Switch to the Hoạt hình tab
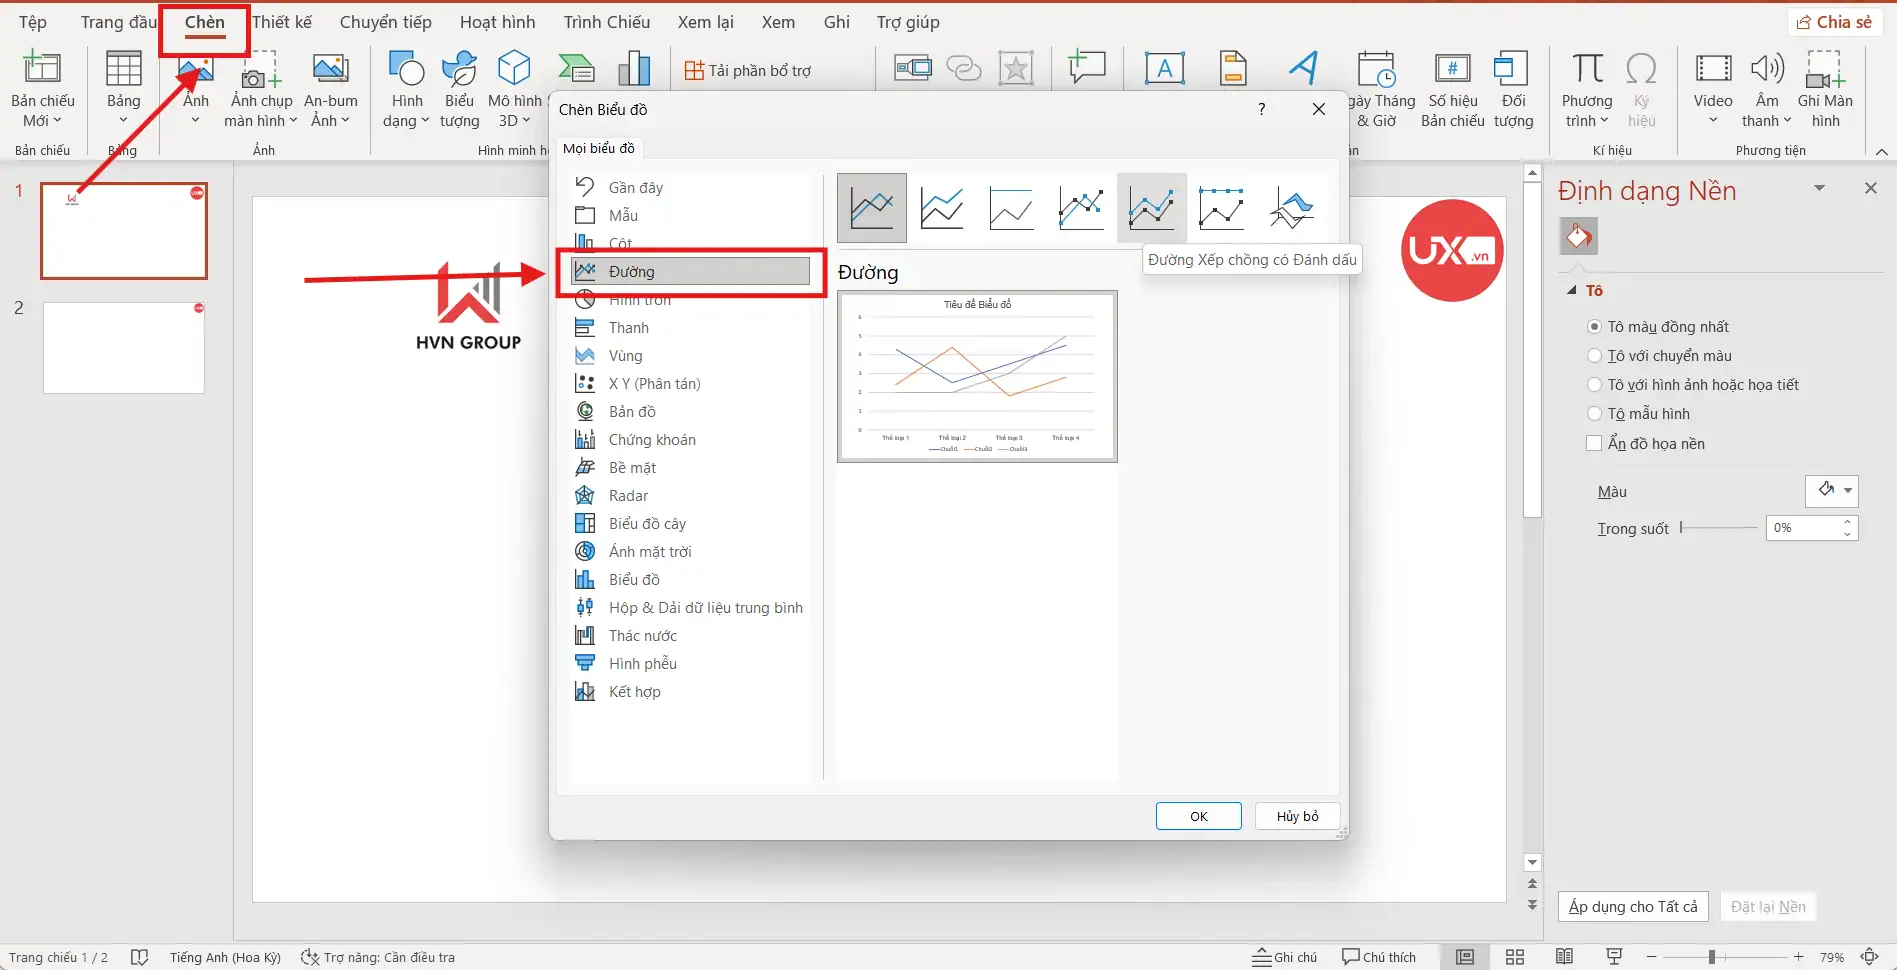The width and height of the screenshot is (1897, 970). (x=497, y=22)
